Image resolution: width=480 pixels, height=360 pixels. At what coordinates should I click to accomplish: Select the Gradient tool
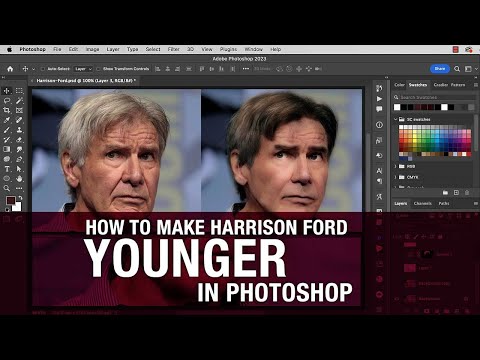[7, 149]
